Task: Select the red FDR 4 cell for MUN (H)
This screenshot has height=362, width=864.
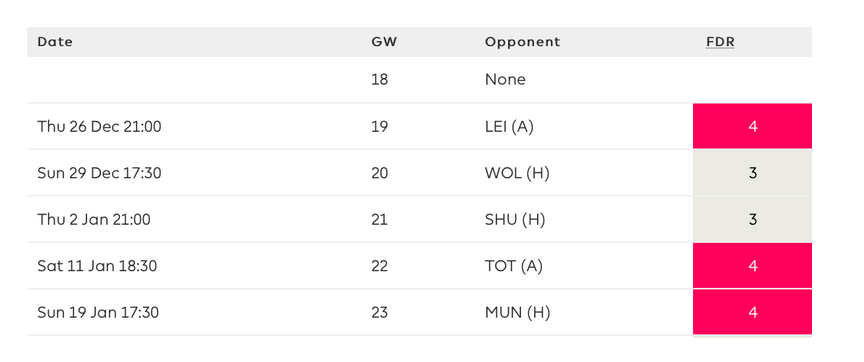Action: [x=752, y=312]
